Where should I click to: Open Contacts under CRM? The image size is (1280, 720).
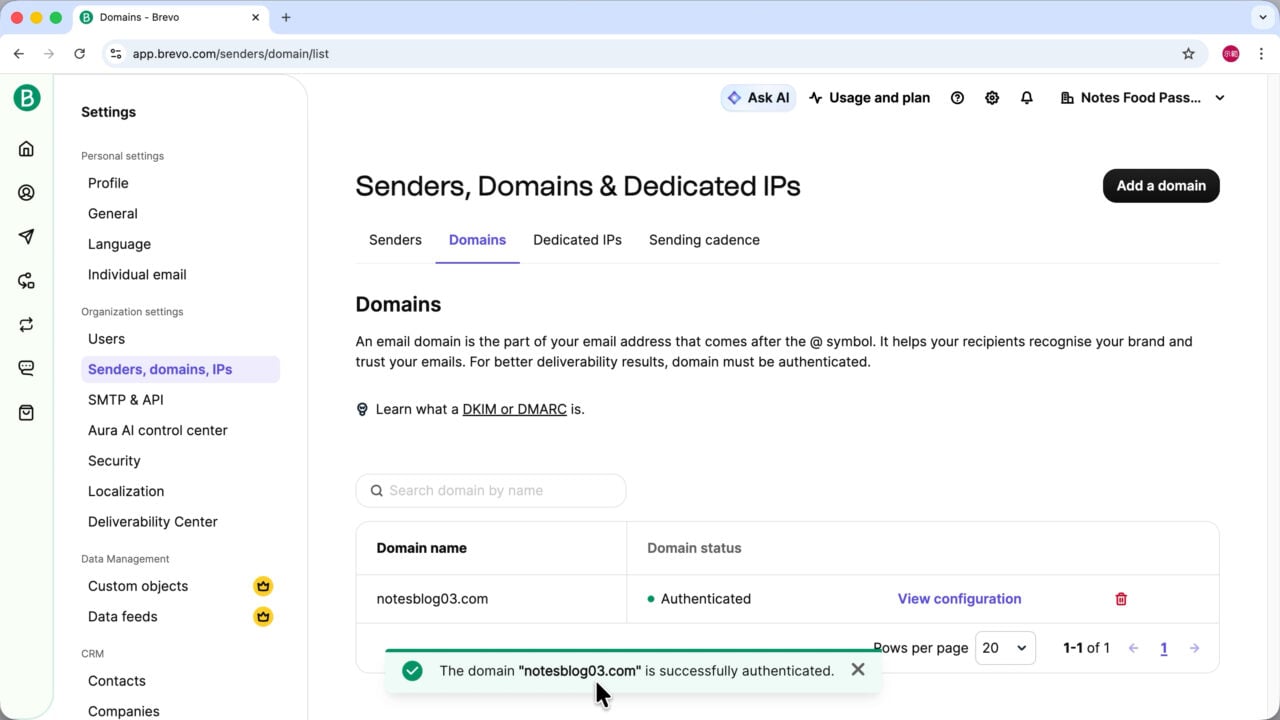[x=117, y=681]
